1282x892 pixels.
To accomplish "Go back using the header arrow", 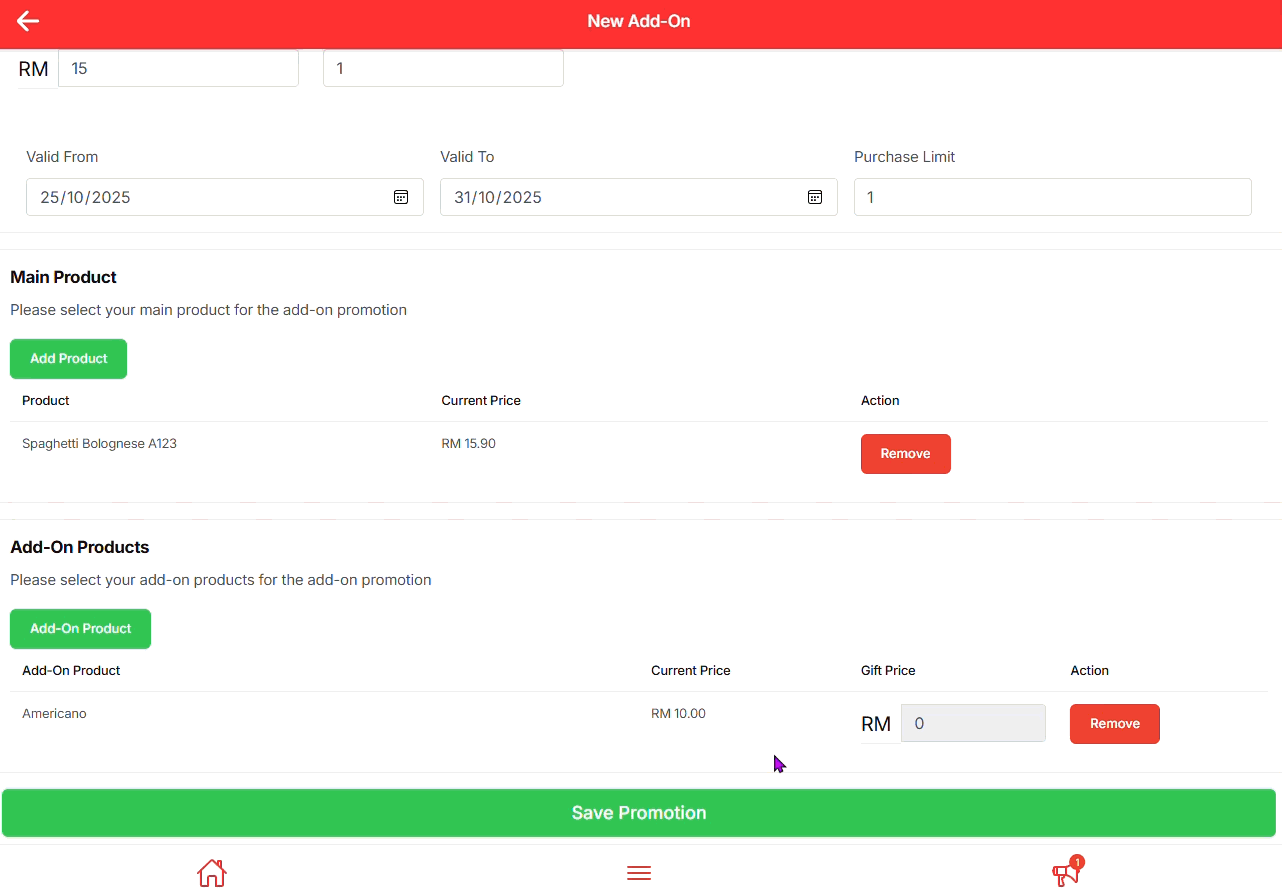I will (x=28, y=21).
